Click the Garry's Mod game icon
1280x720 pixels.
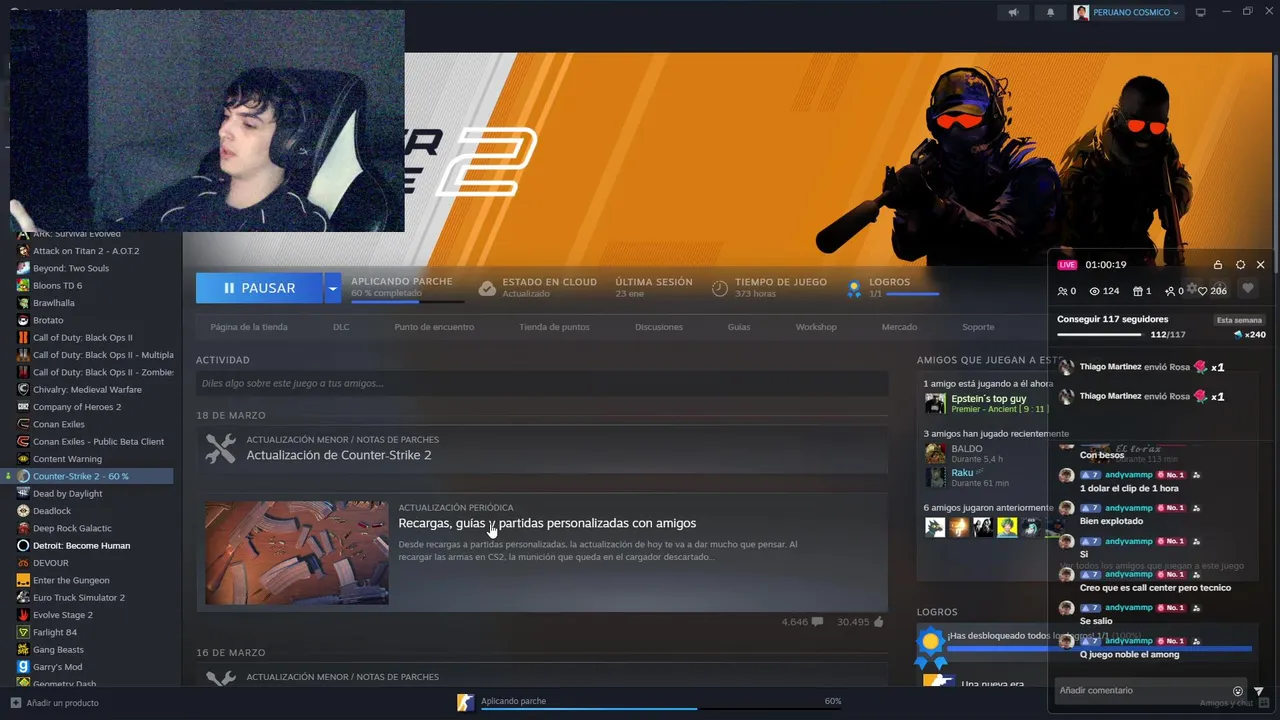24,667
